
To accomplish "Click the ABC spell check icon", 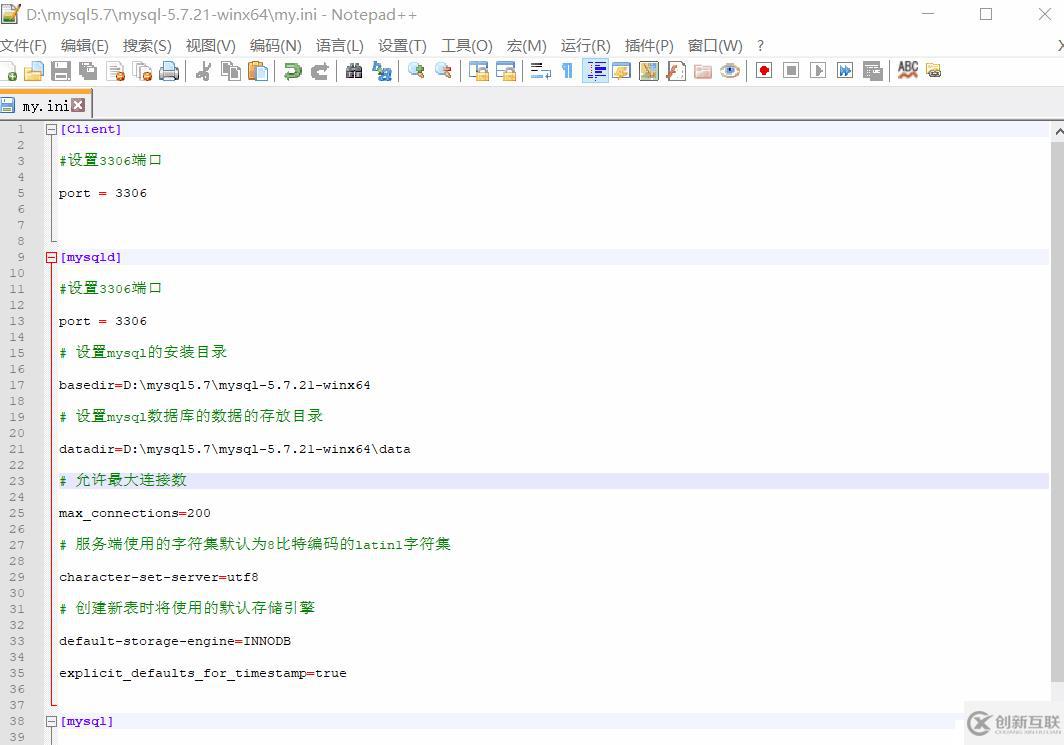I will [x=907, y=70].
